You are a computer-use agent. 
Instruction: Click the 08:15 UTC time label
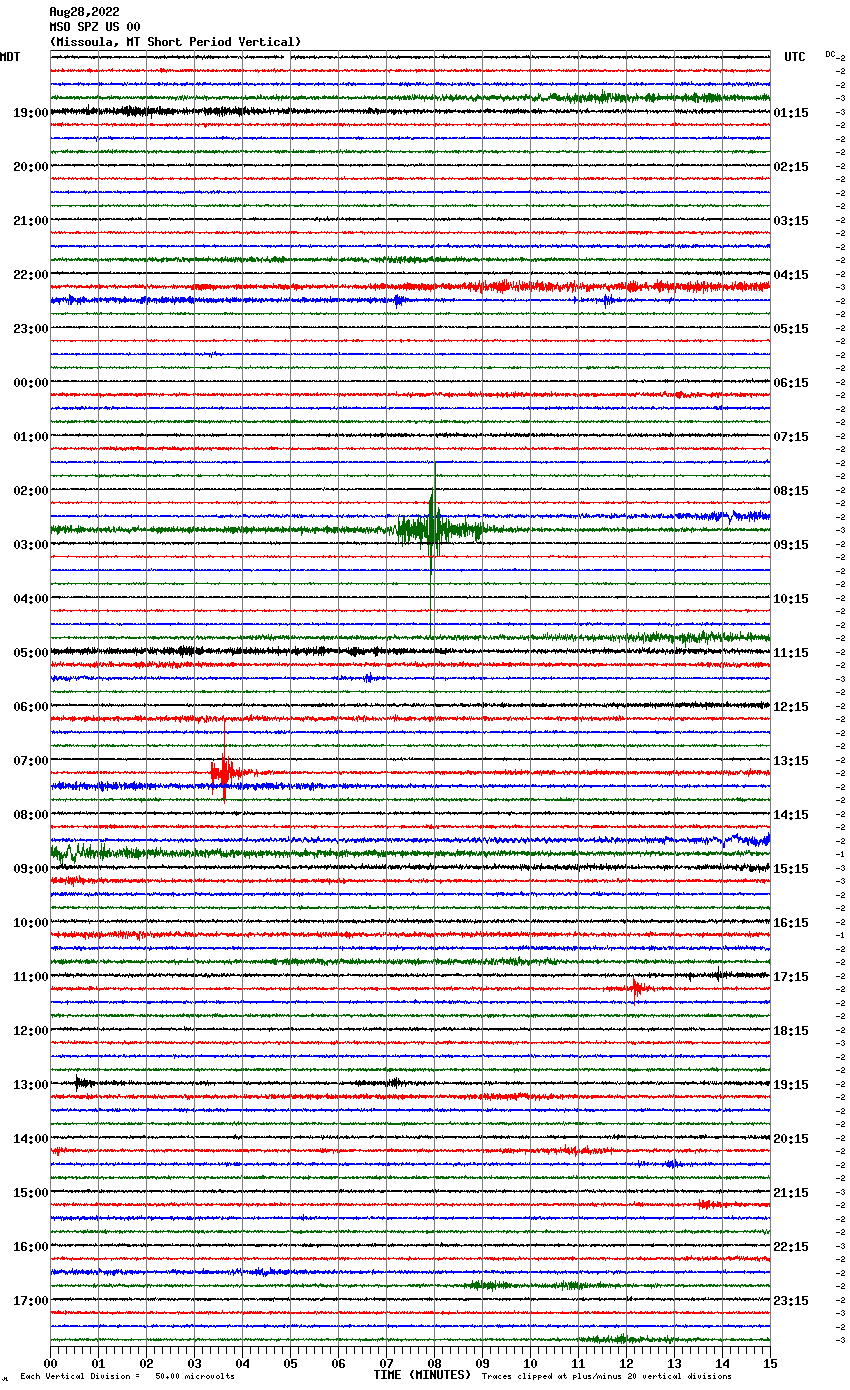tap(791, 491)
